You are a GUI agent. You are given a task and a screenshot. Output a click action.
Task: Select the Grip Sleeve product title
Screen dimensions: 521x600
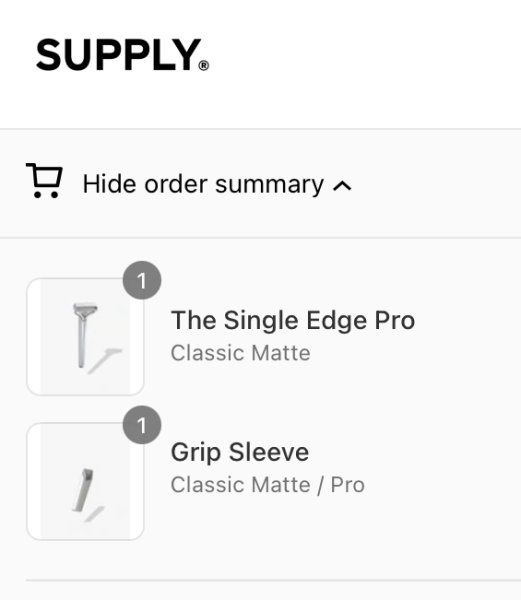[240, 453]
